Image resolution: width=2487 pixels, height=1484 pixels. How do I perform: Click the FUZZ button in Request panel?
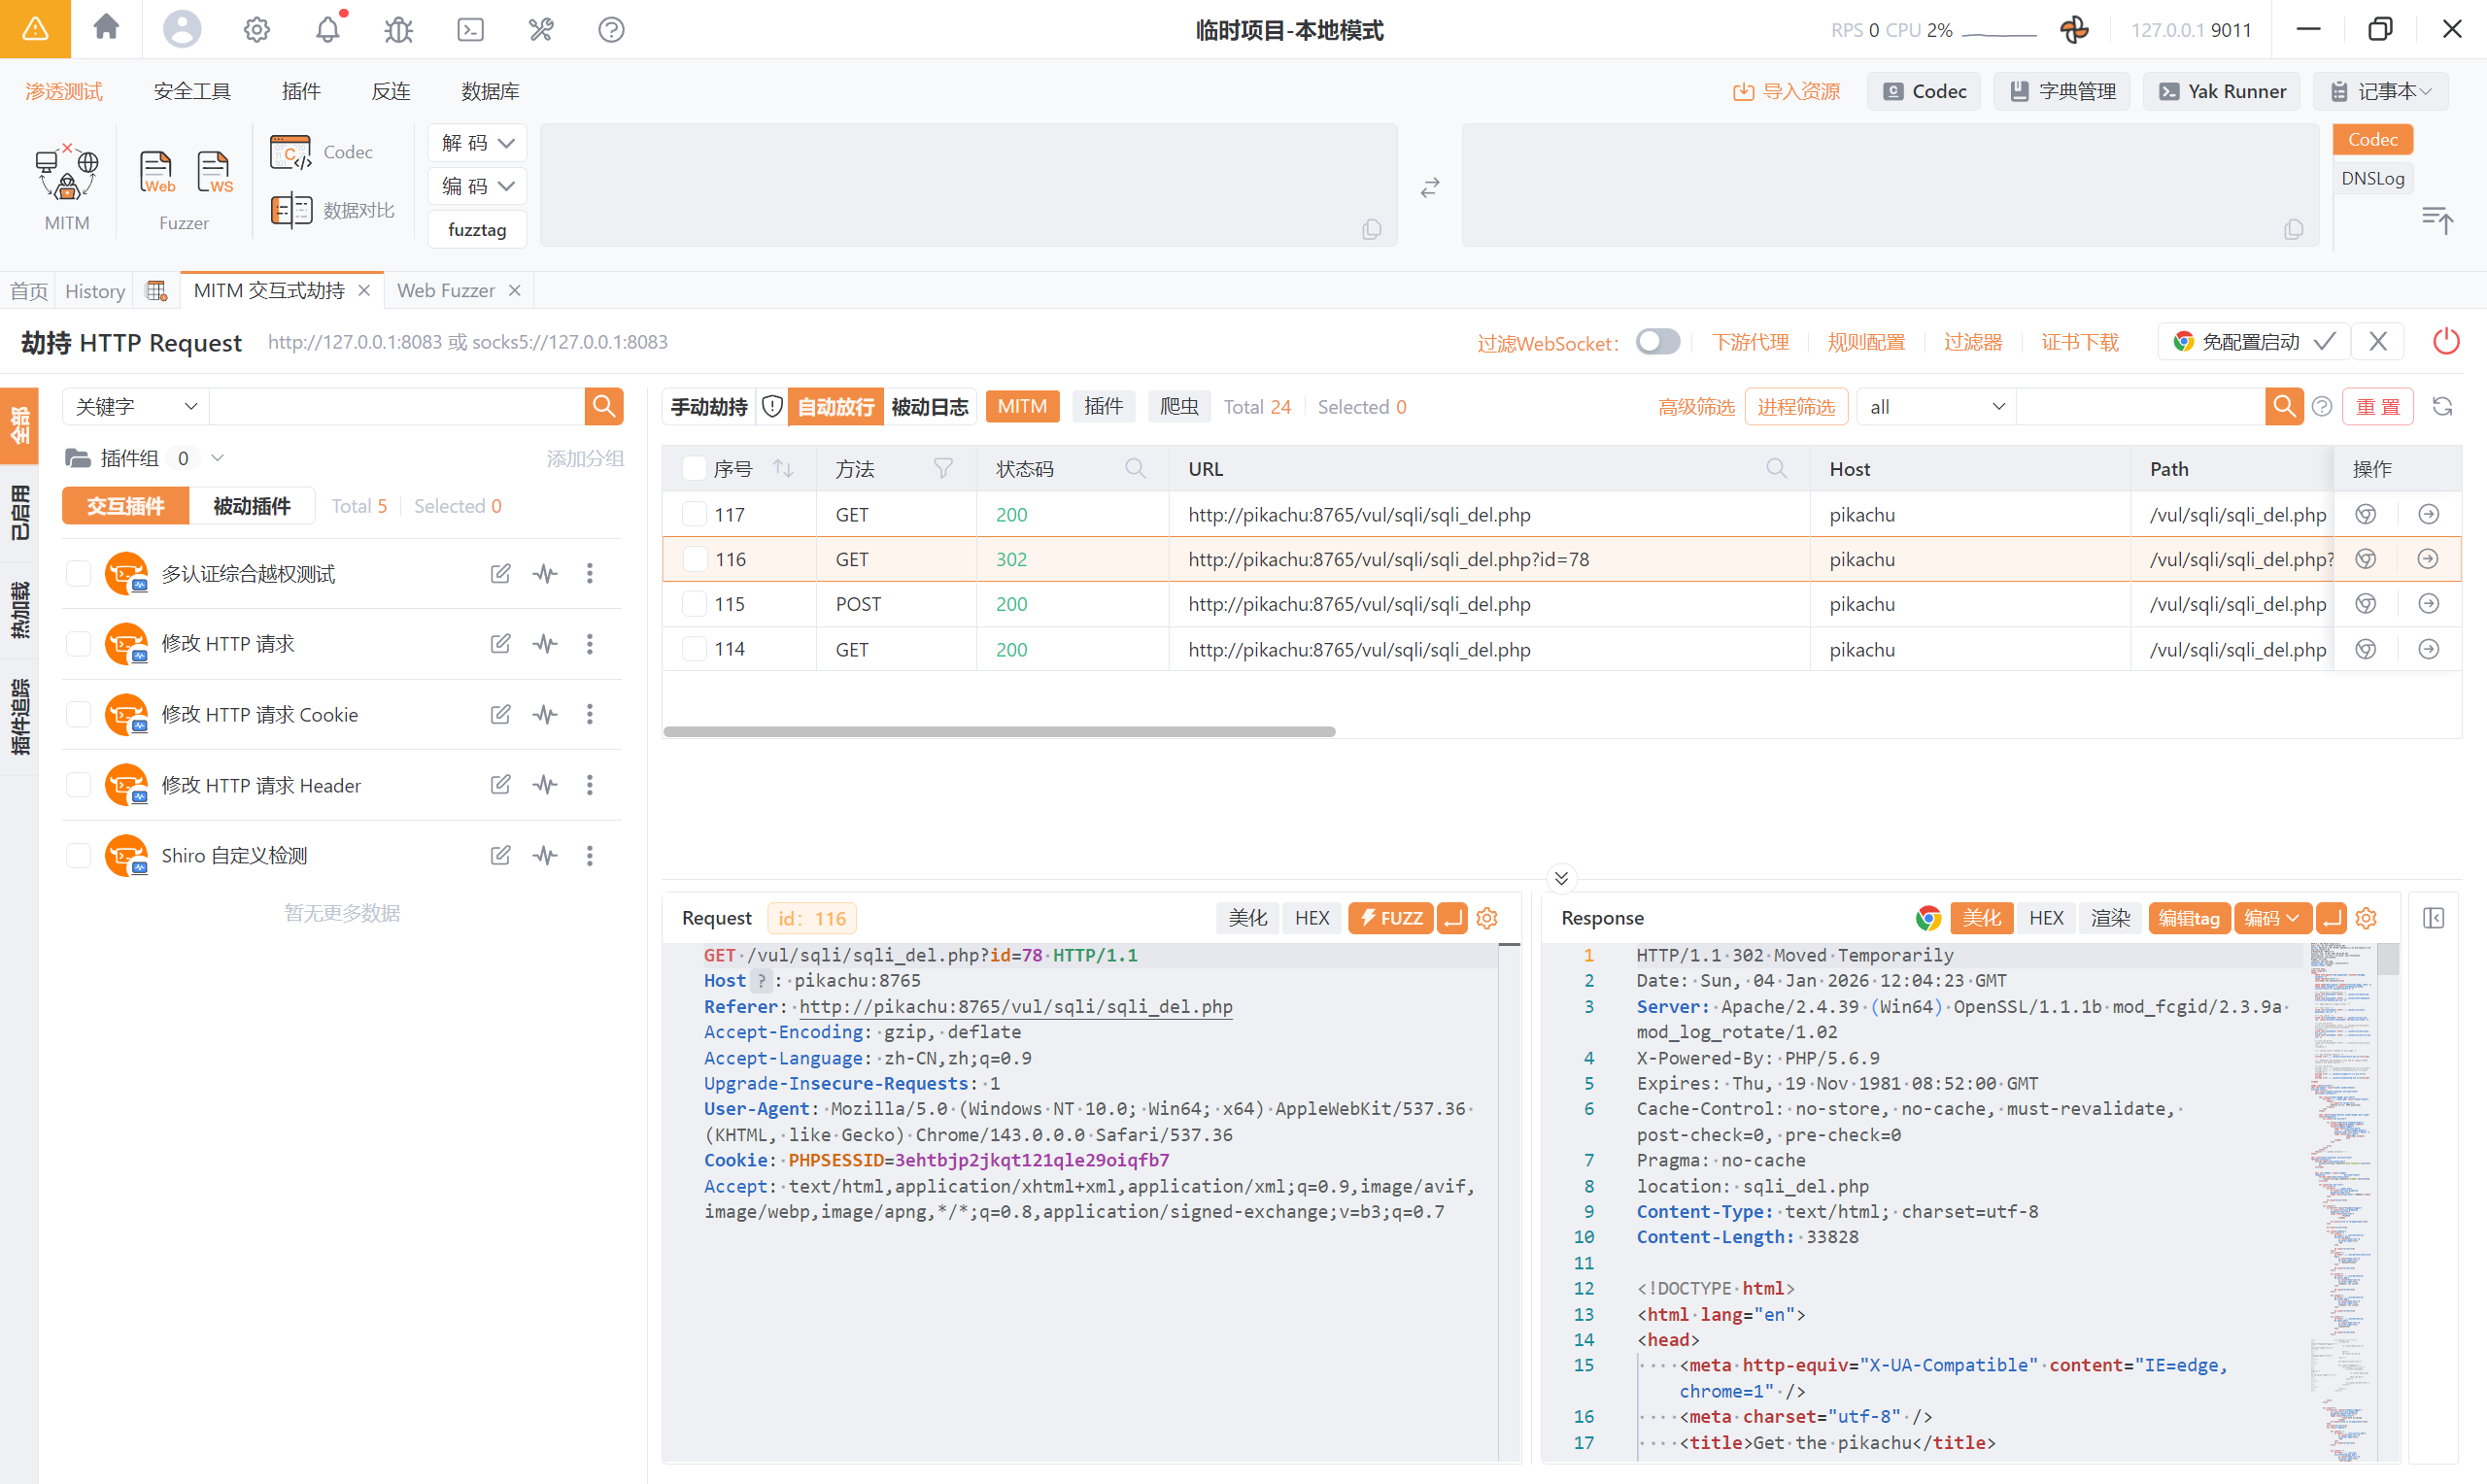[1390, 918]
